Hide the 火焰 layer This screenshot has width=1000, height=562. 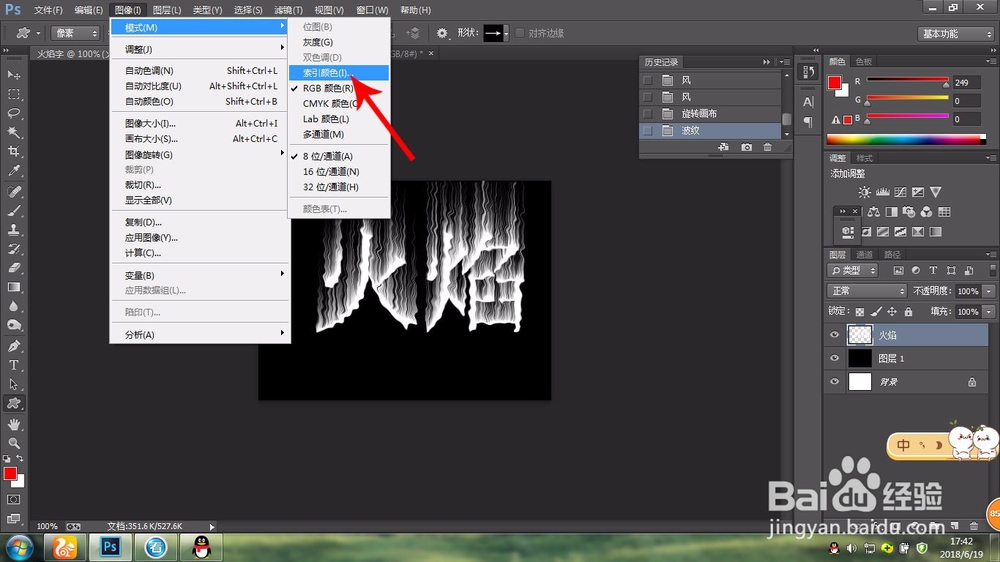pos(834,335)
